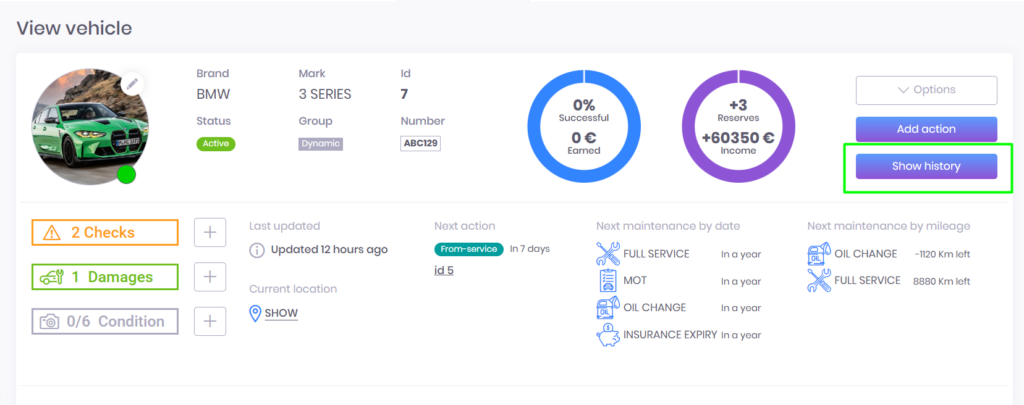Click the Full Service wrench icon under maintenance by date
Image resolution: width=1024 pixels, height=405 pixels.
[608, 254]
